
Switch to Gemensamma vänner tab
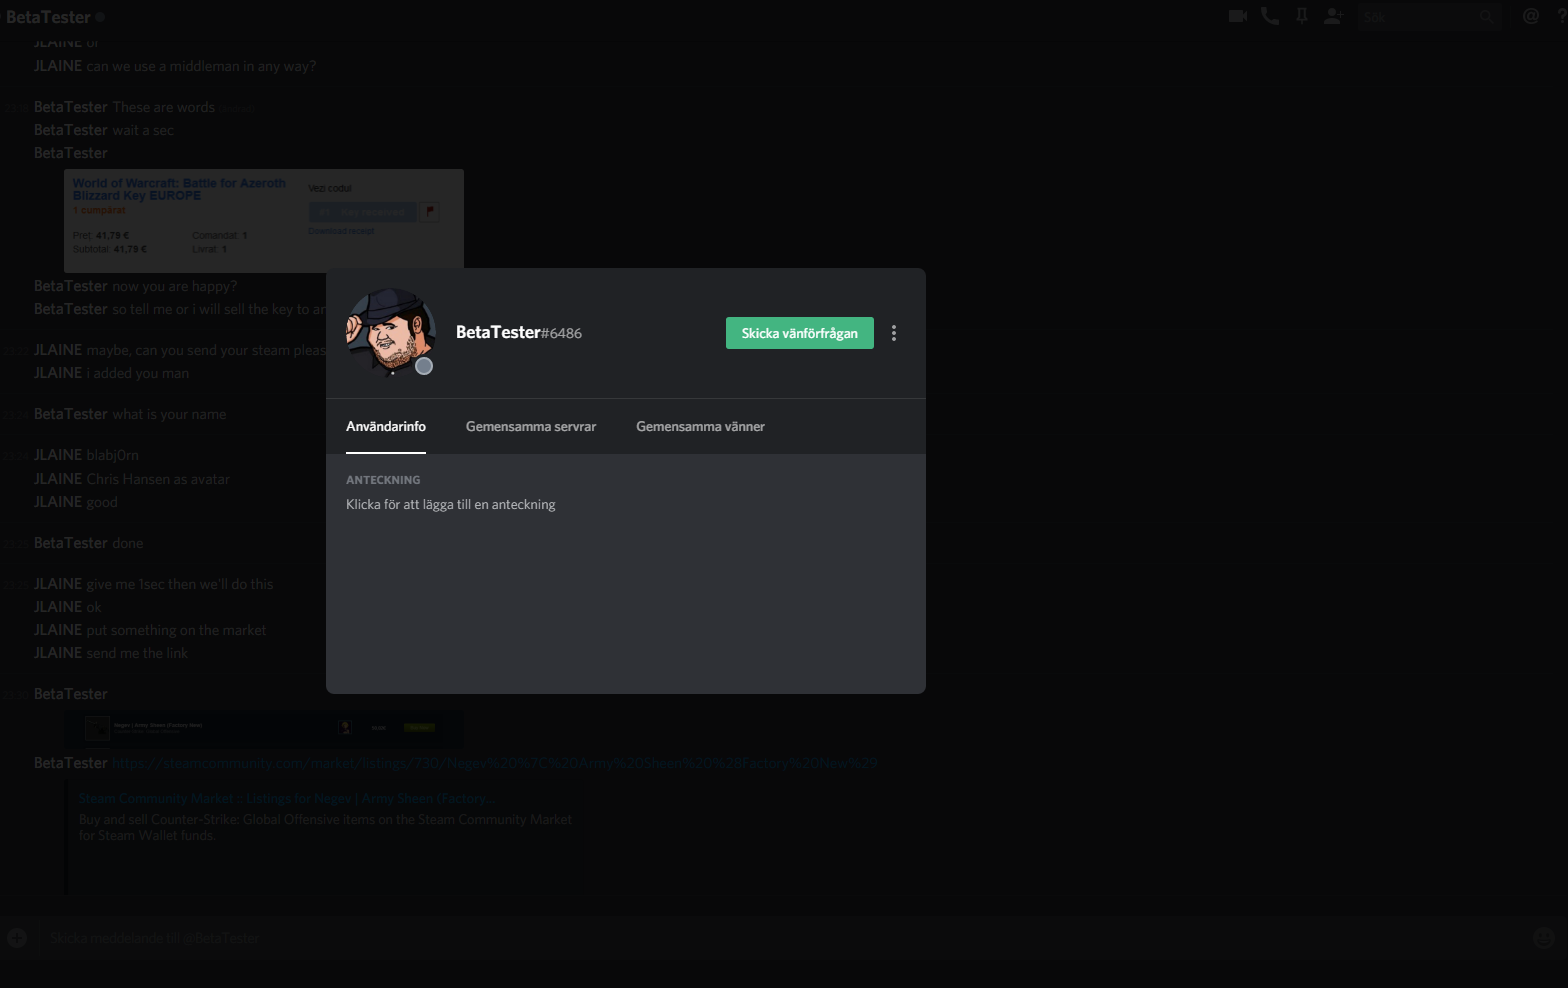click(x=700, y=427)
